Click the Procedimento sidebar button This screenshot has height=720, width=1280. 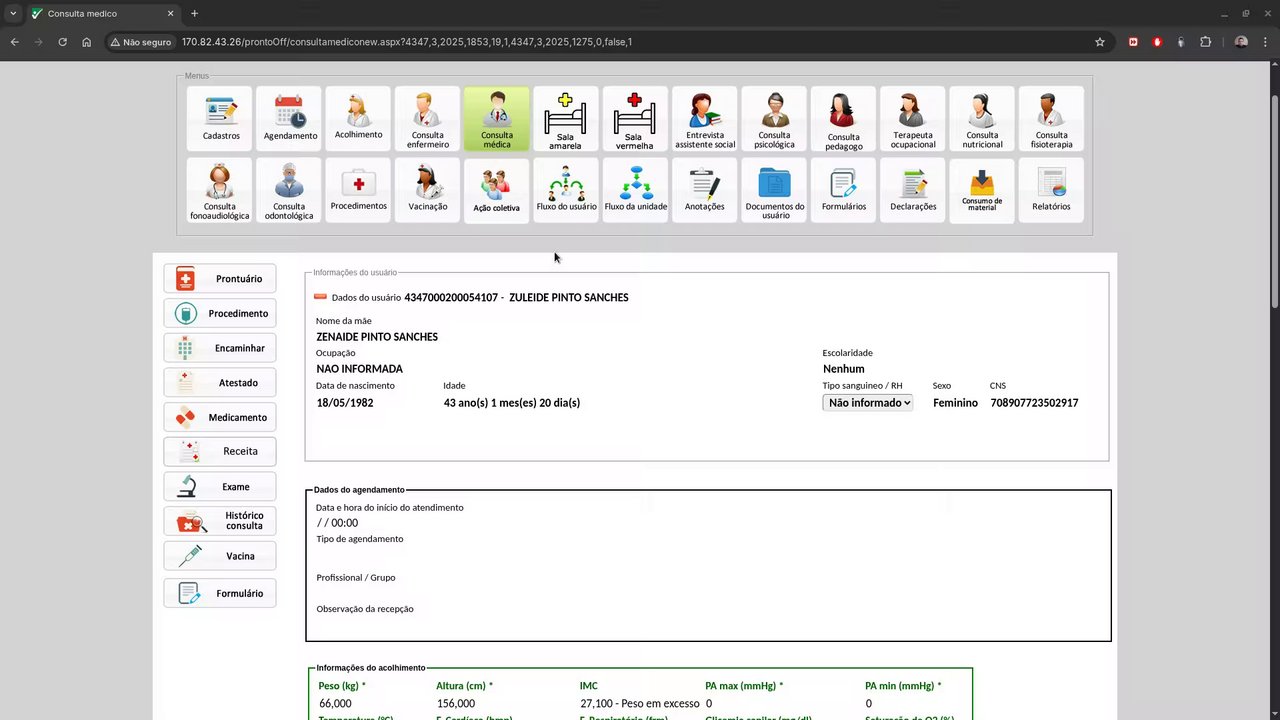(220, 313)
